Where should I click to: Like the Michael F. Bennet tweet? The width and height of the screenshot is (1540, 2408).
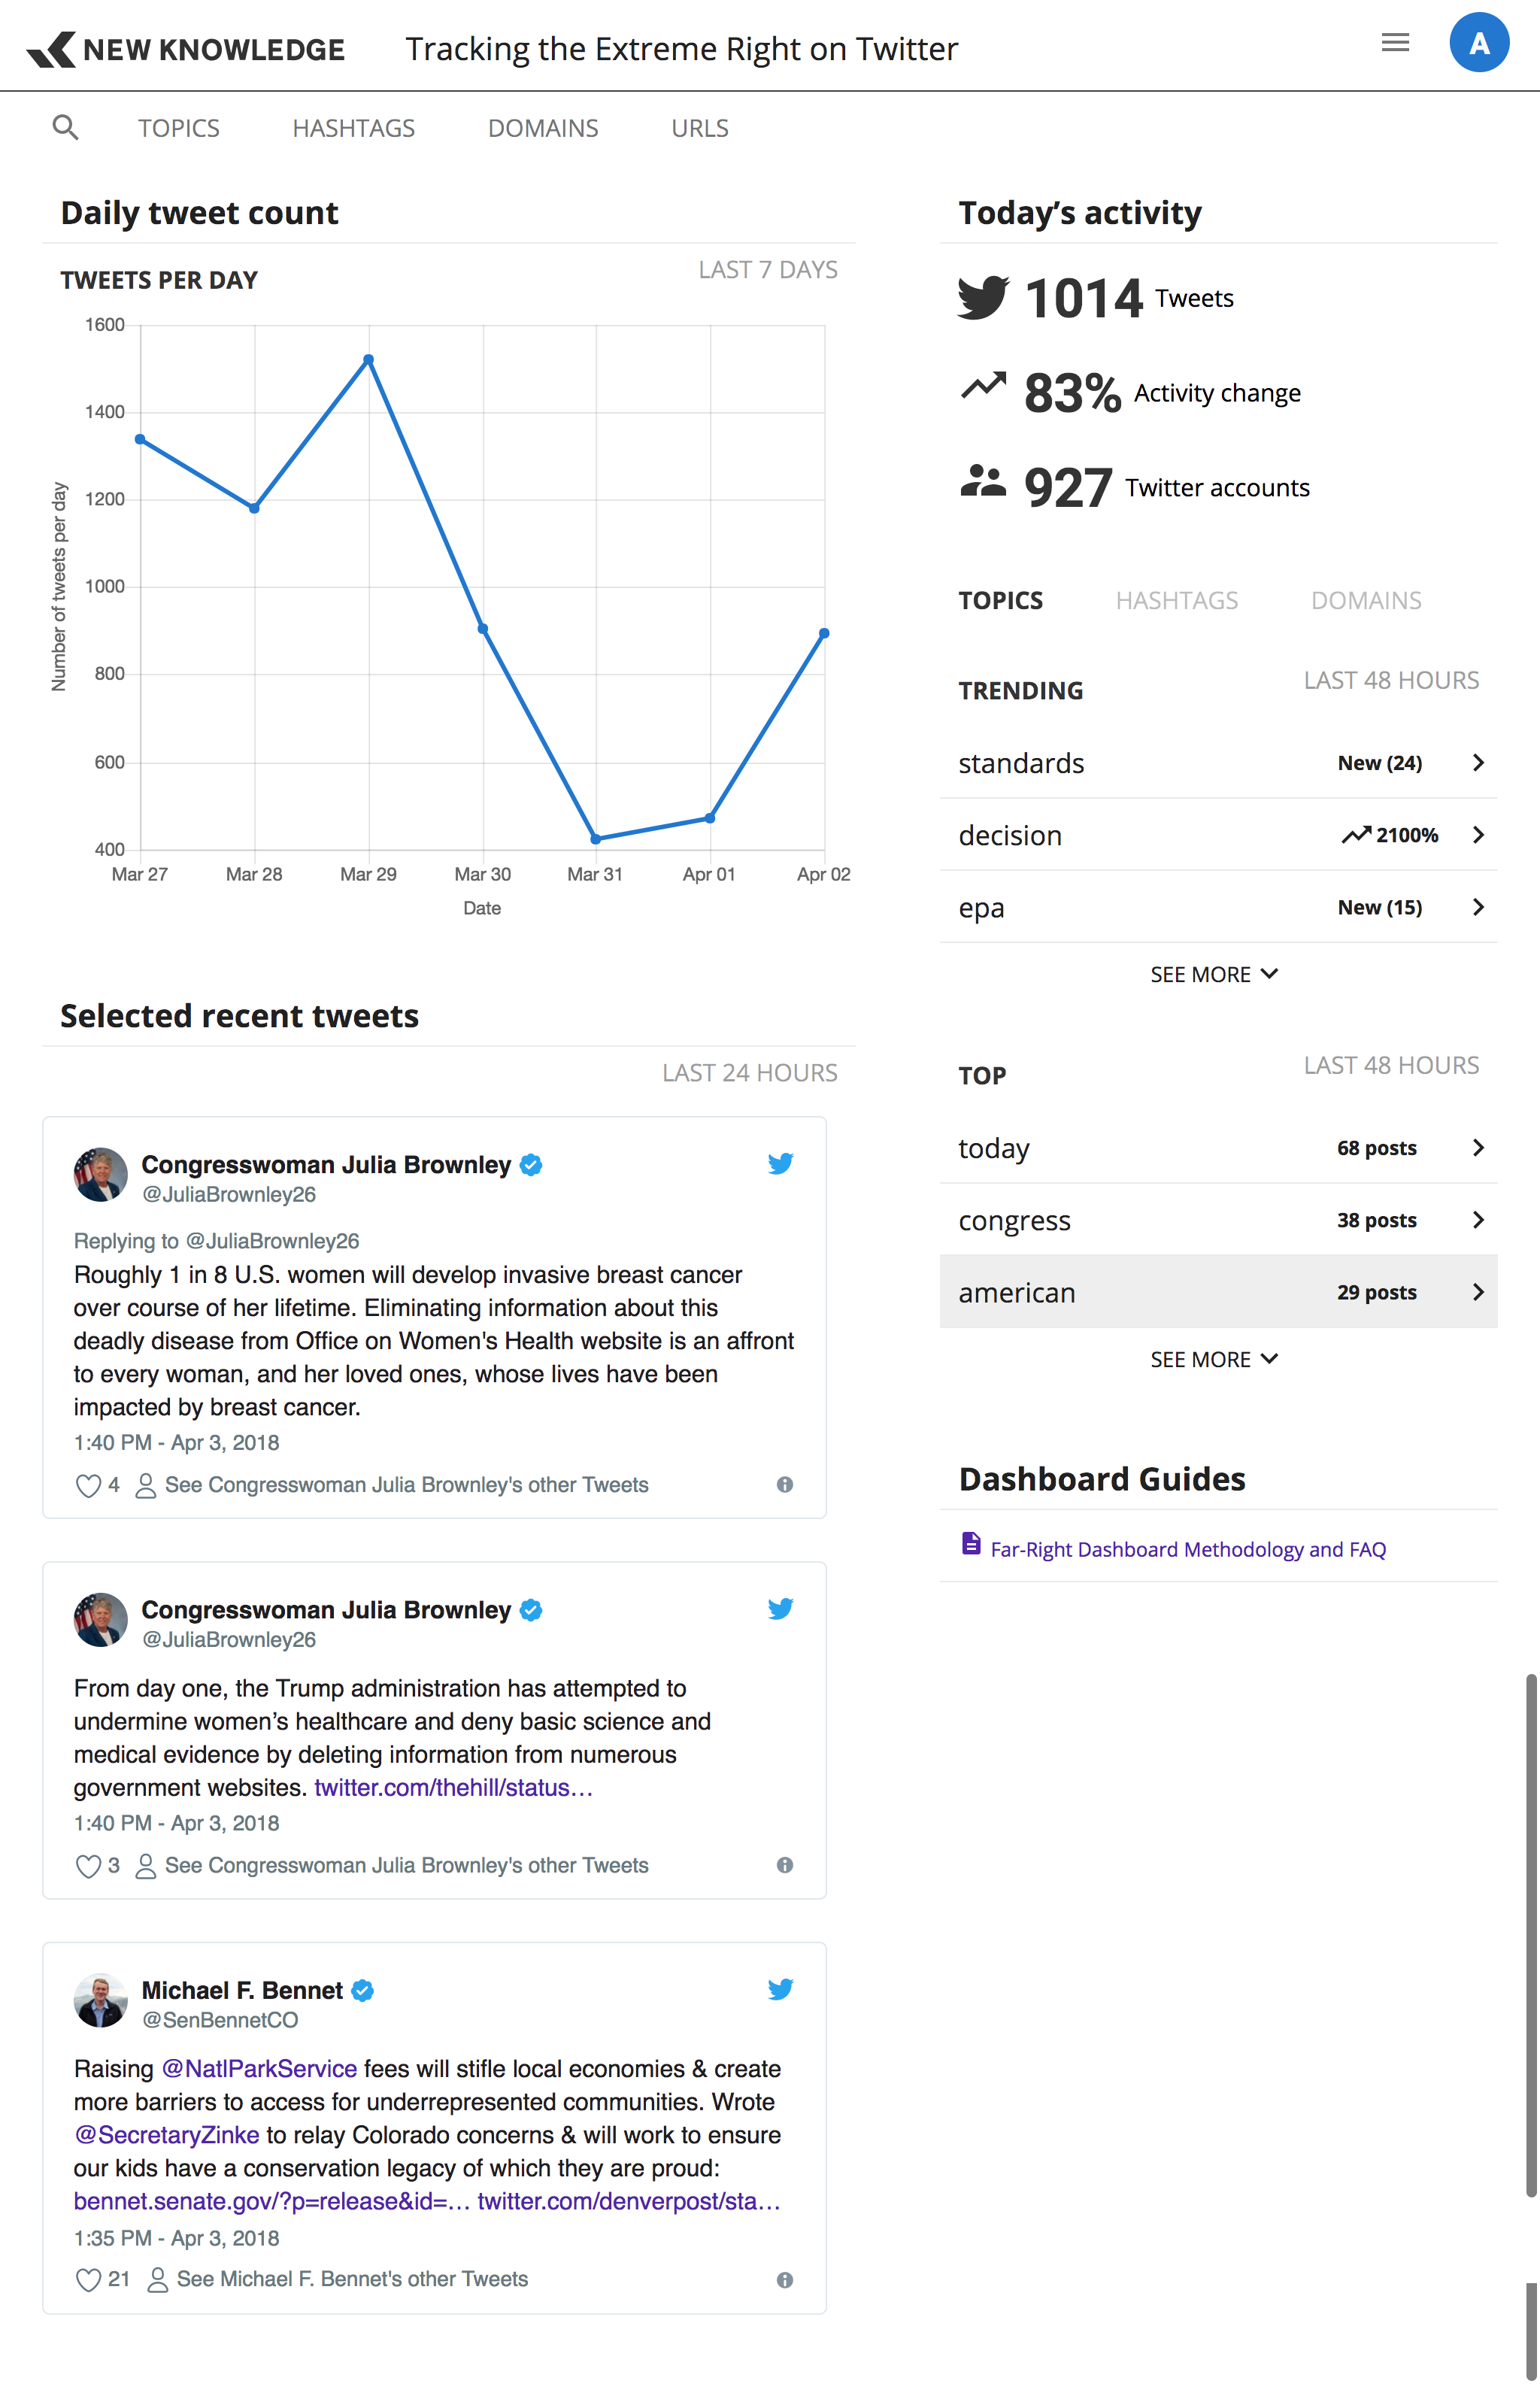(x=88, y=2279)
